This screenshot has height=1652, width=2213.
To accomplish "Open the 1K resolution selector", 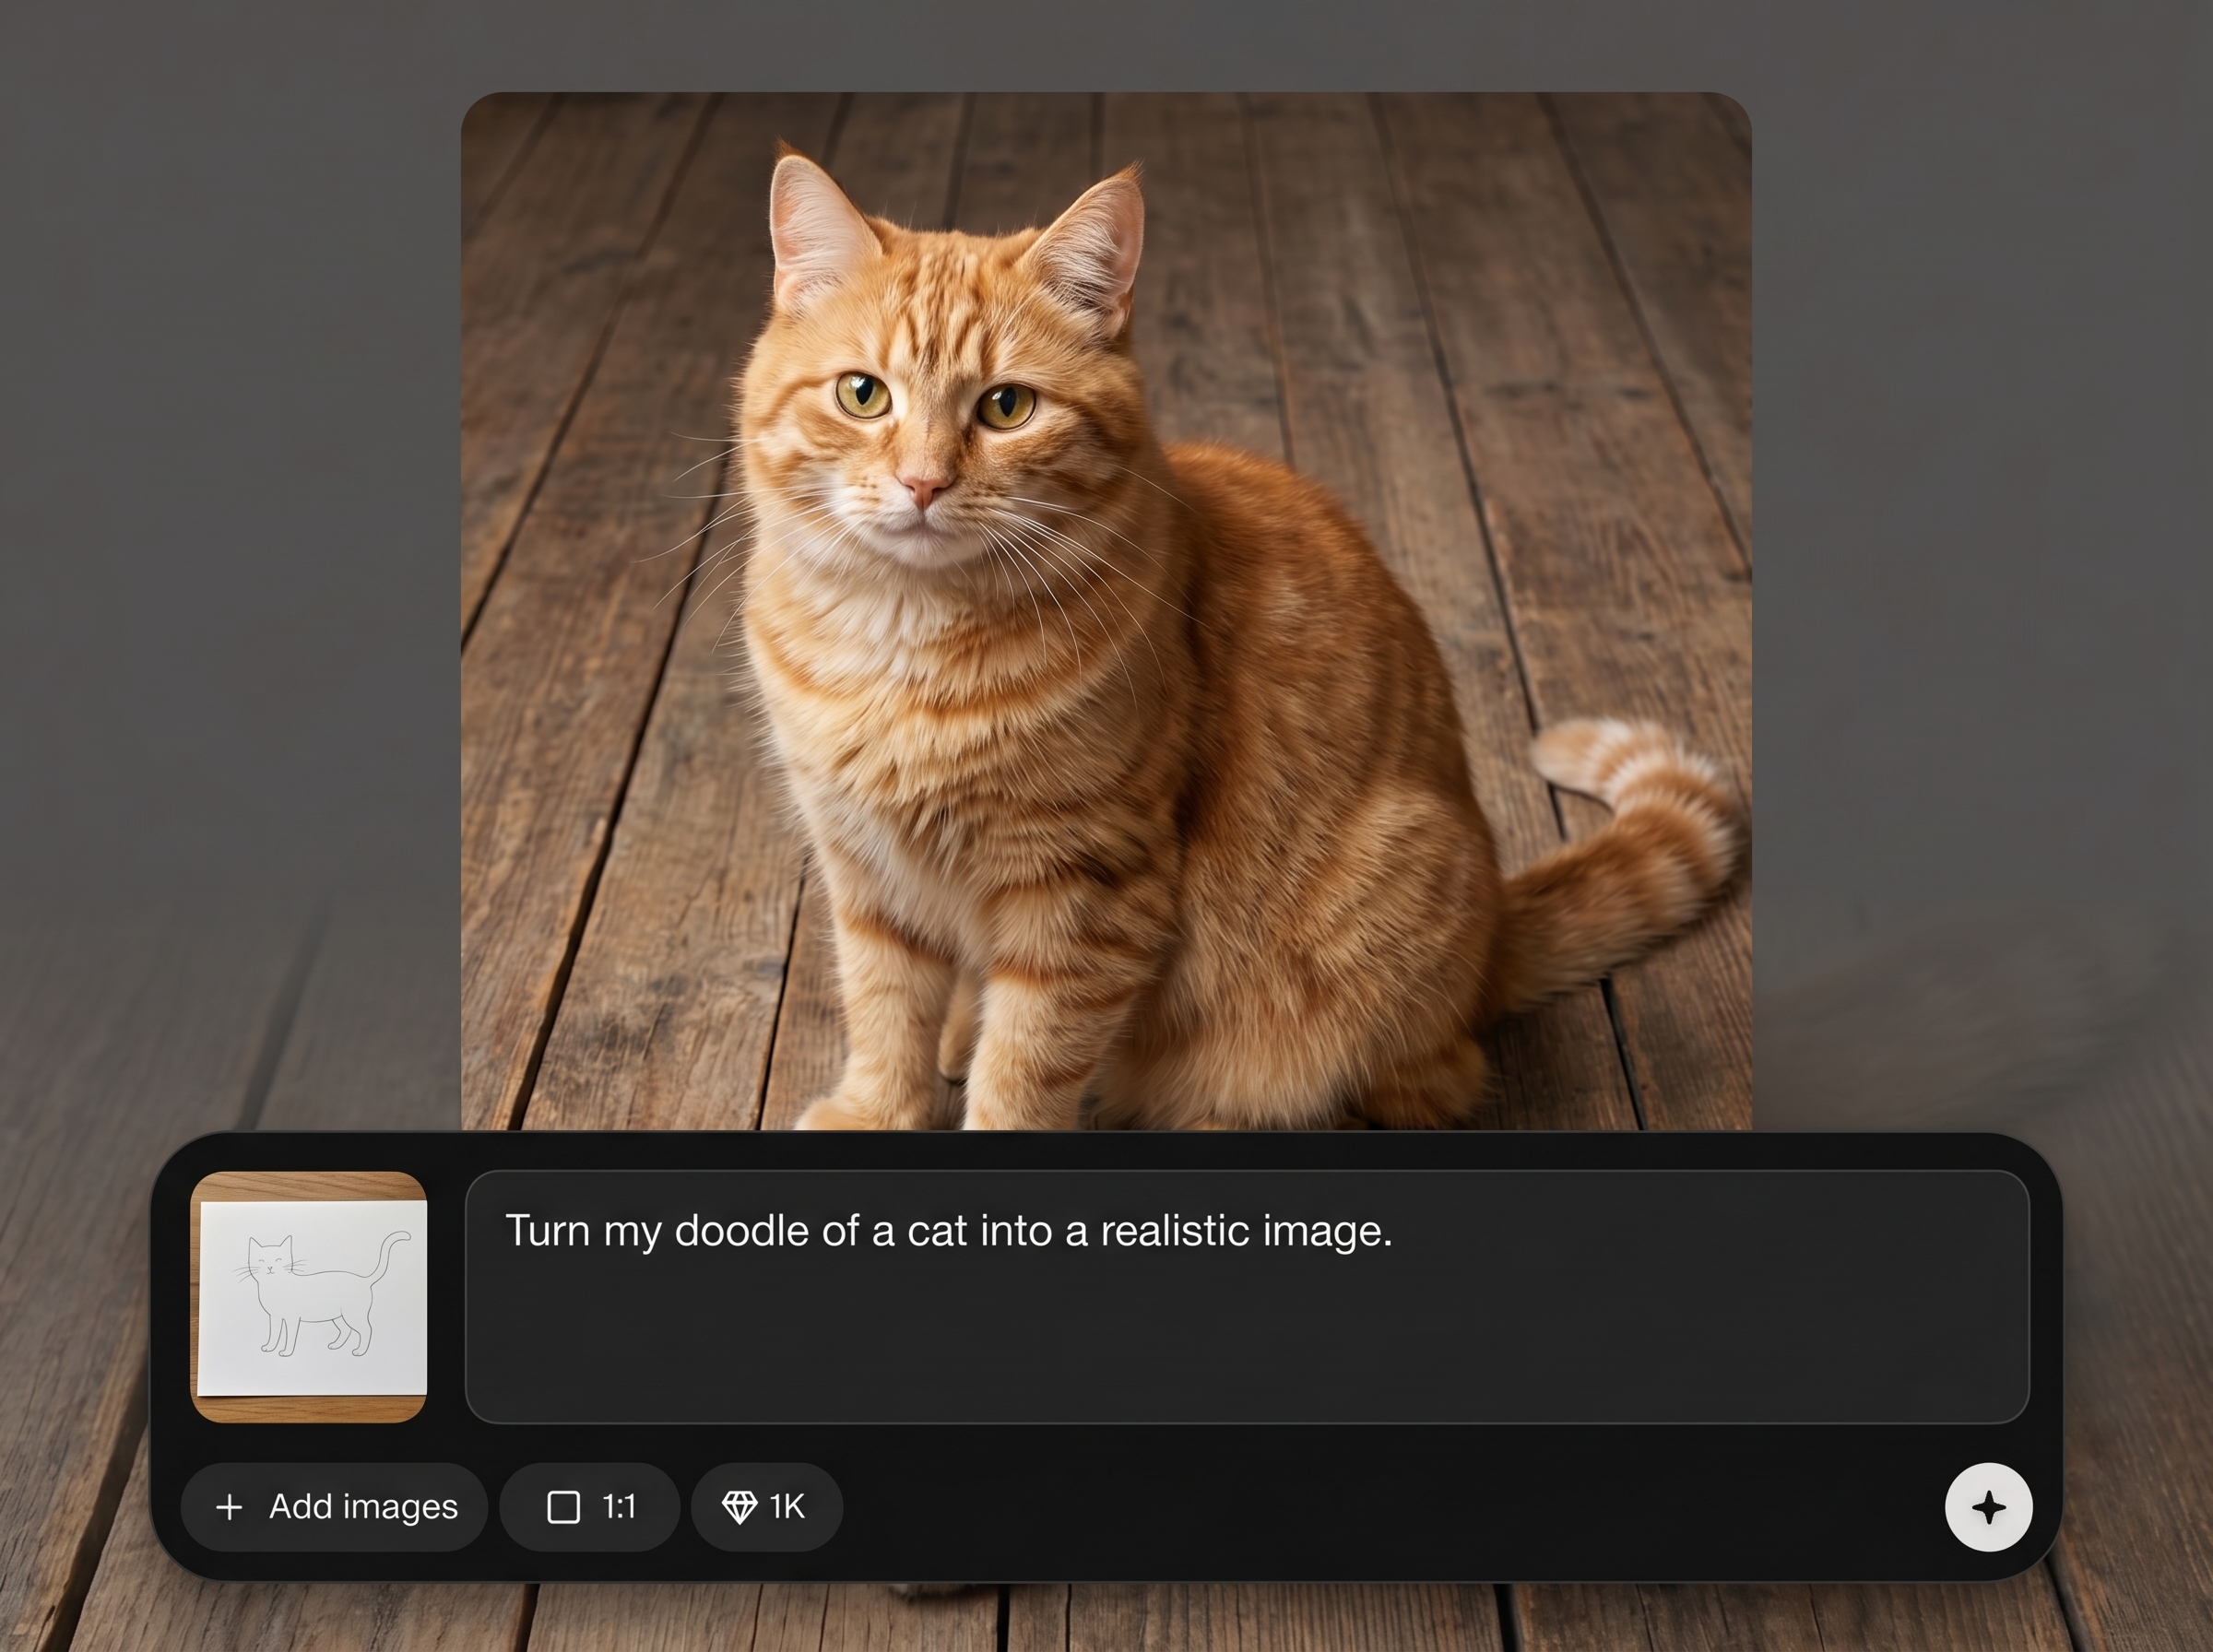I will click(x=767, y=1506).
